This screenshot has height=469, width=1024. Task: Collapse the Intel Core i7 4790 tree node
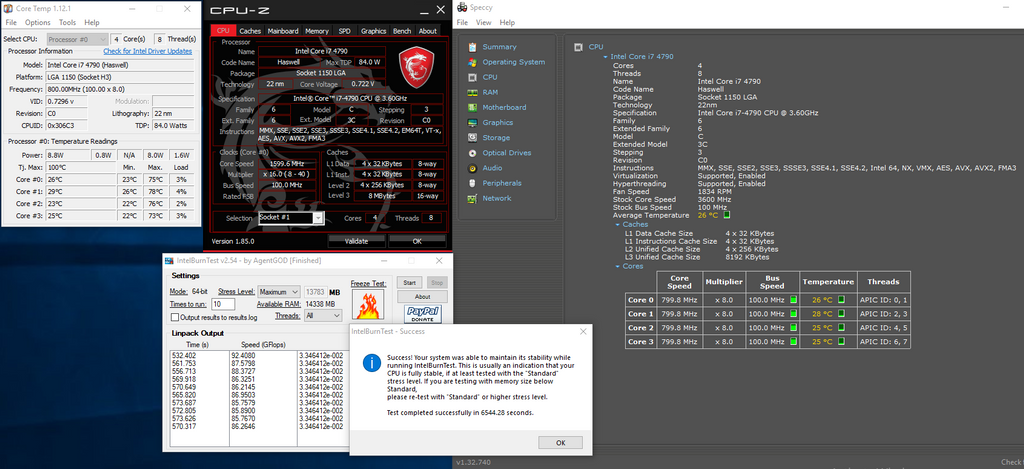604,56
